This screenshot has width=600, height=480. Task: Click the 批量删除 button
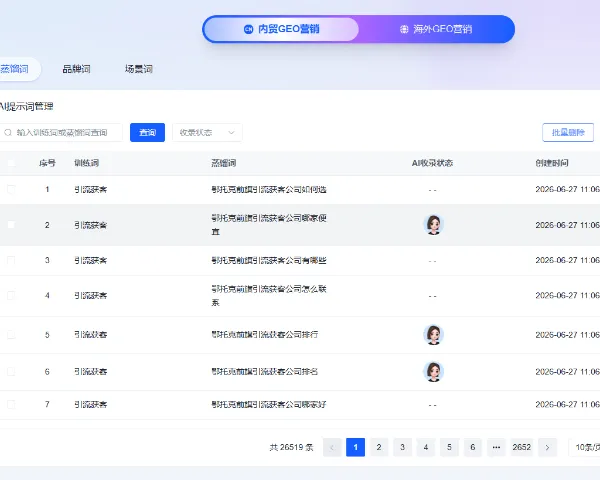click(x=568, y=132)
